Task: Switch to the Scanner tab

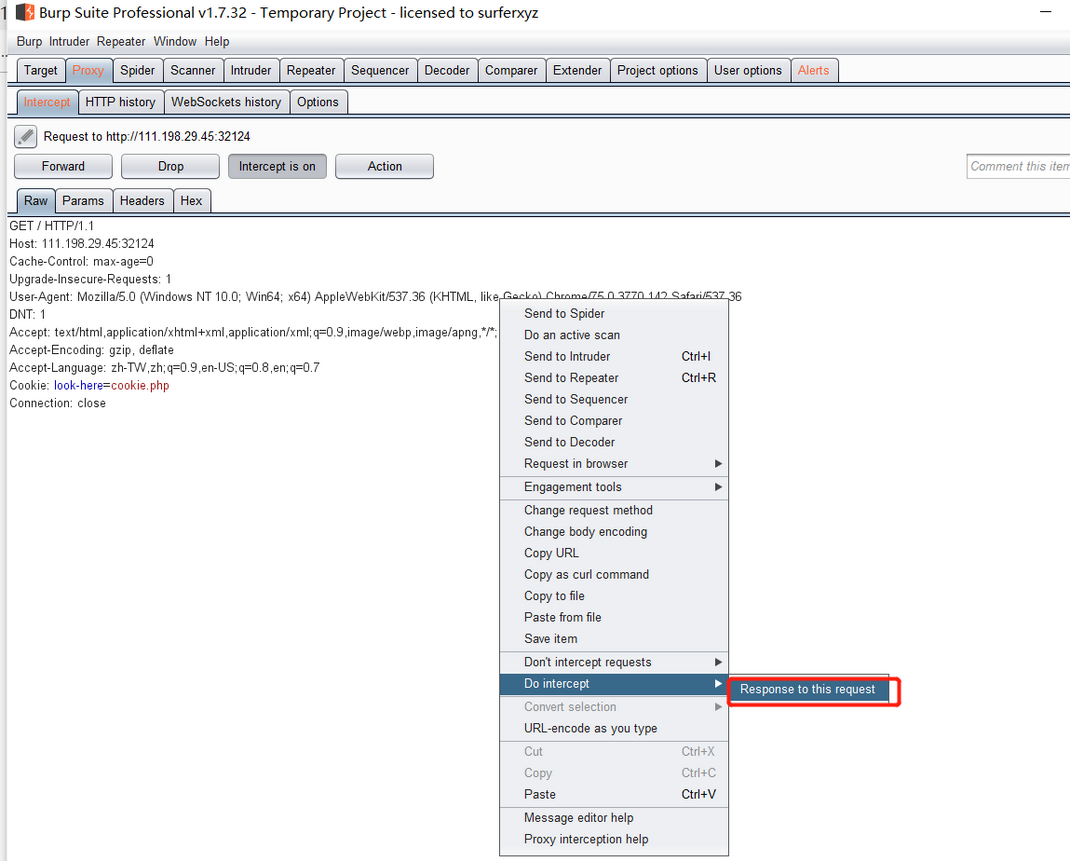Action: [193, 70]
